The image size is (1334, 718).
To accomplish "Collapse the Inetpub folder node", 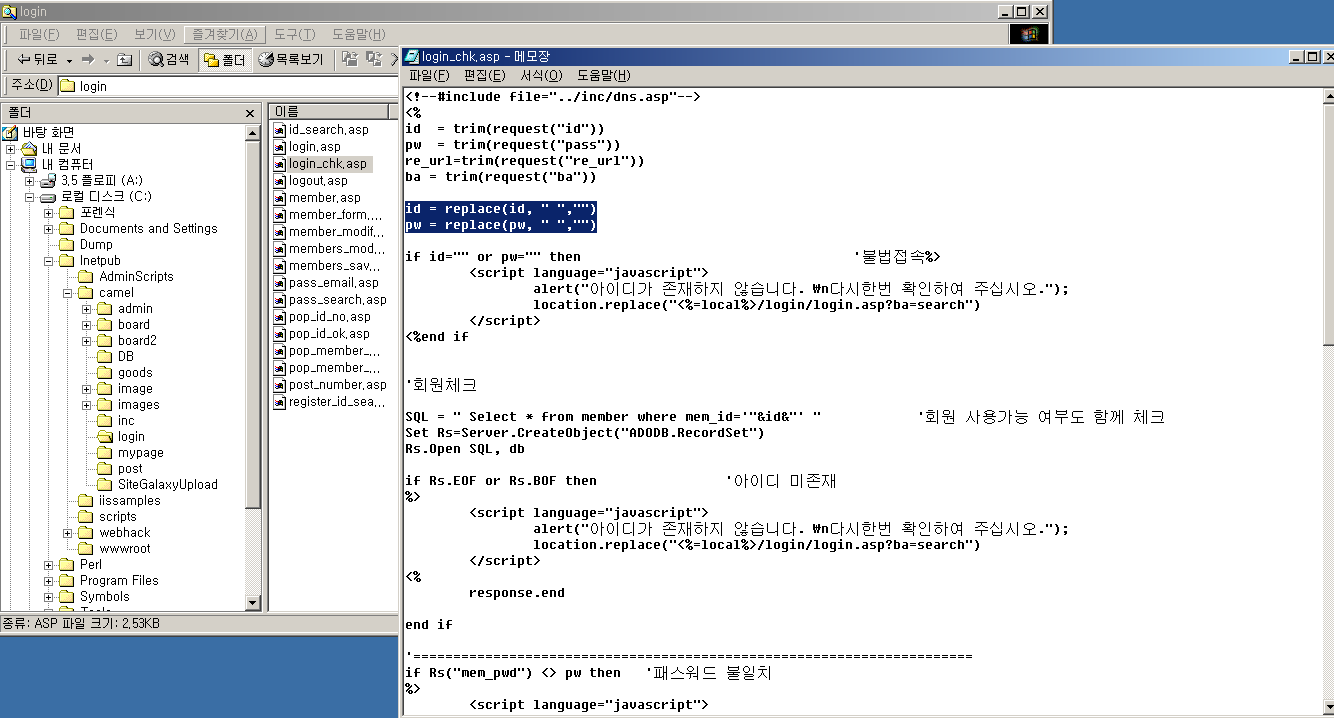I will pyautogui.click(x=49, y=260).
